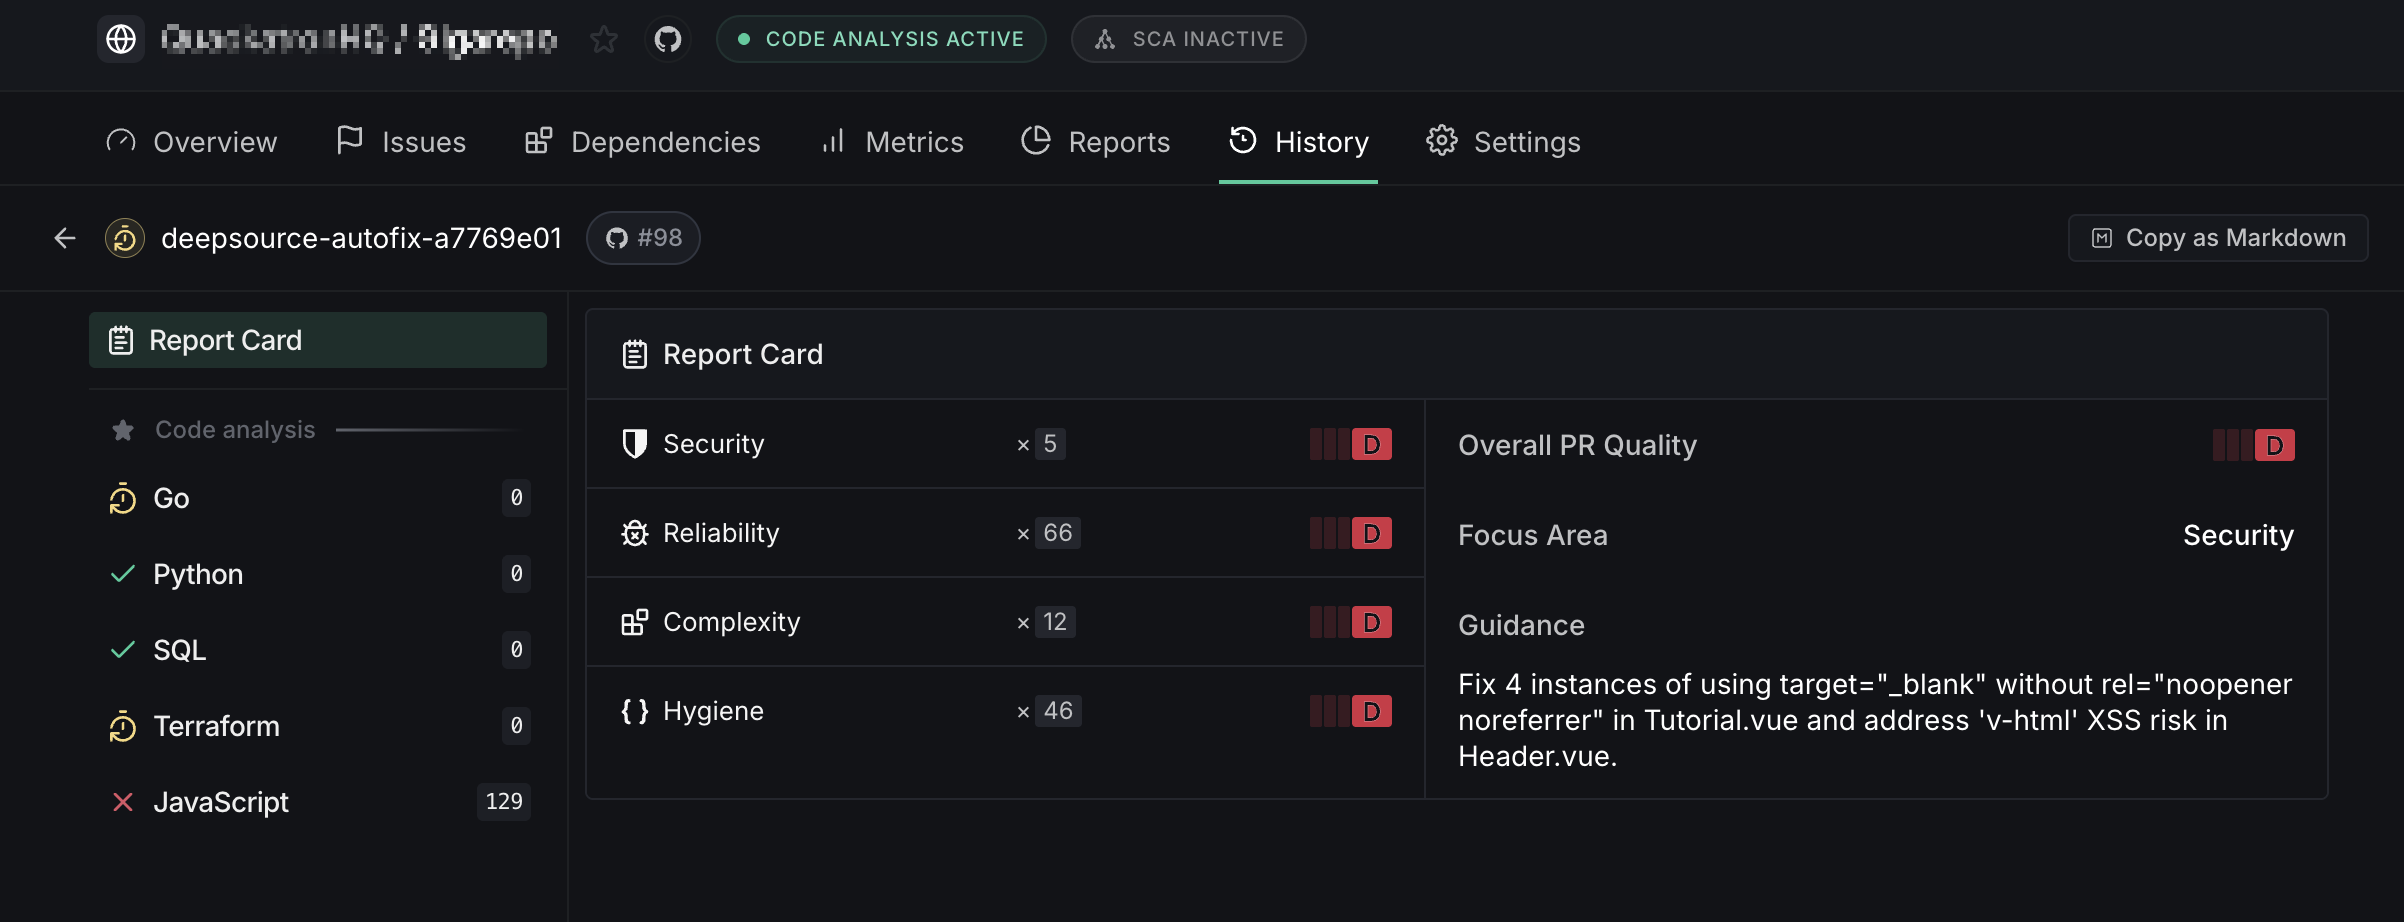Screen dimensions: 2404x922
Task: Click the SCA Inactive status badge
Action: click(x=1188, y=39)
